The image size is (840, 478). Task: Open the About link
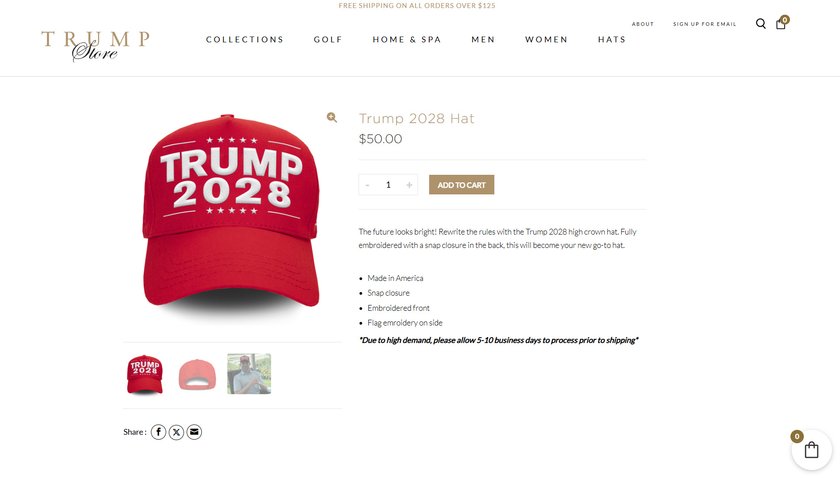pyautogui.click(x=643, y=24)
